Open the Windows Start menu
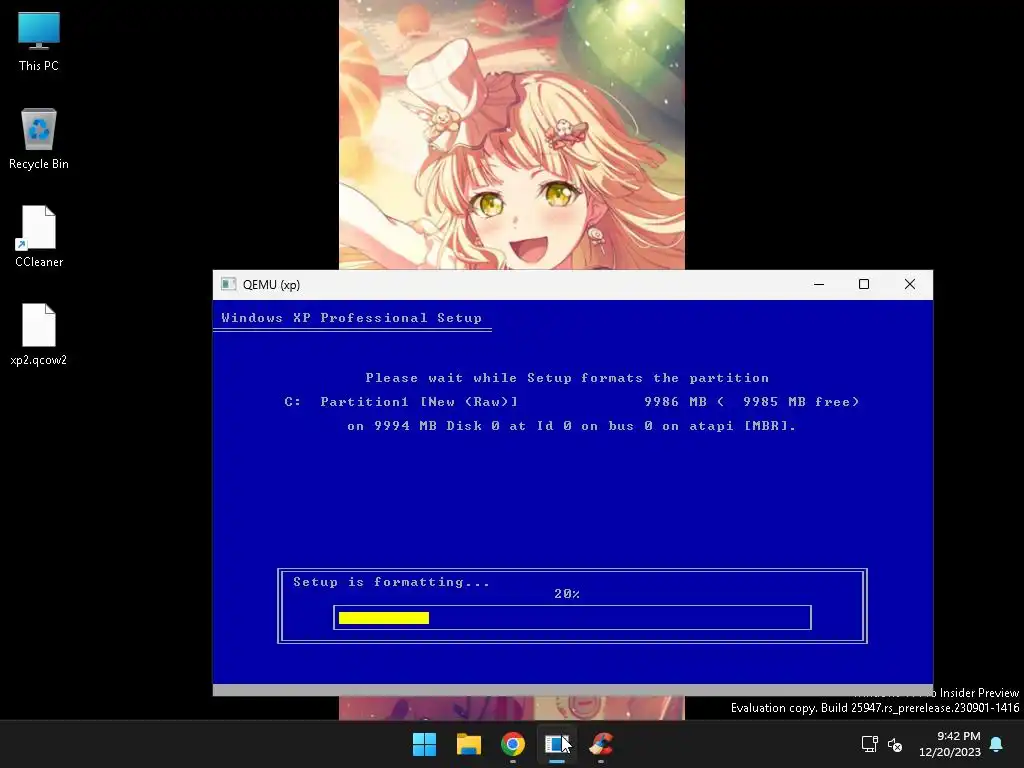The width and height of the screenshot is (1024, 768). pos(424,744)
